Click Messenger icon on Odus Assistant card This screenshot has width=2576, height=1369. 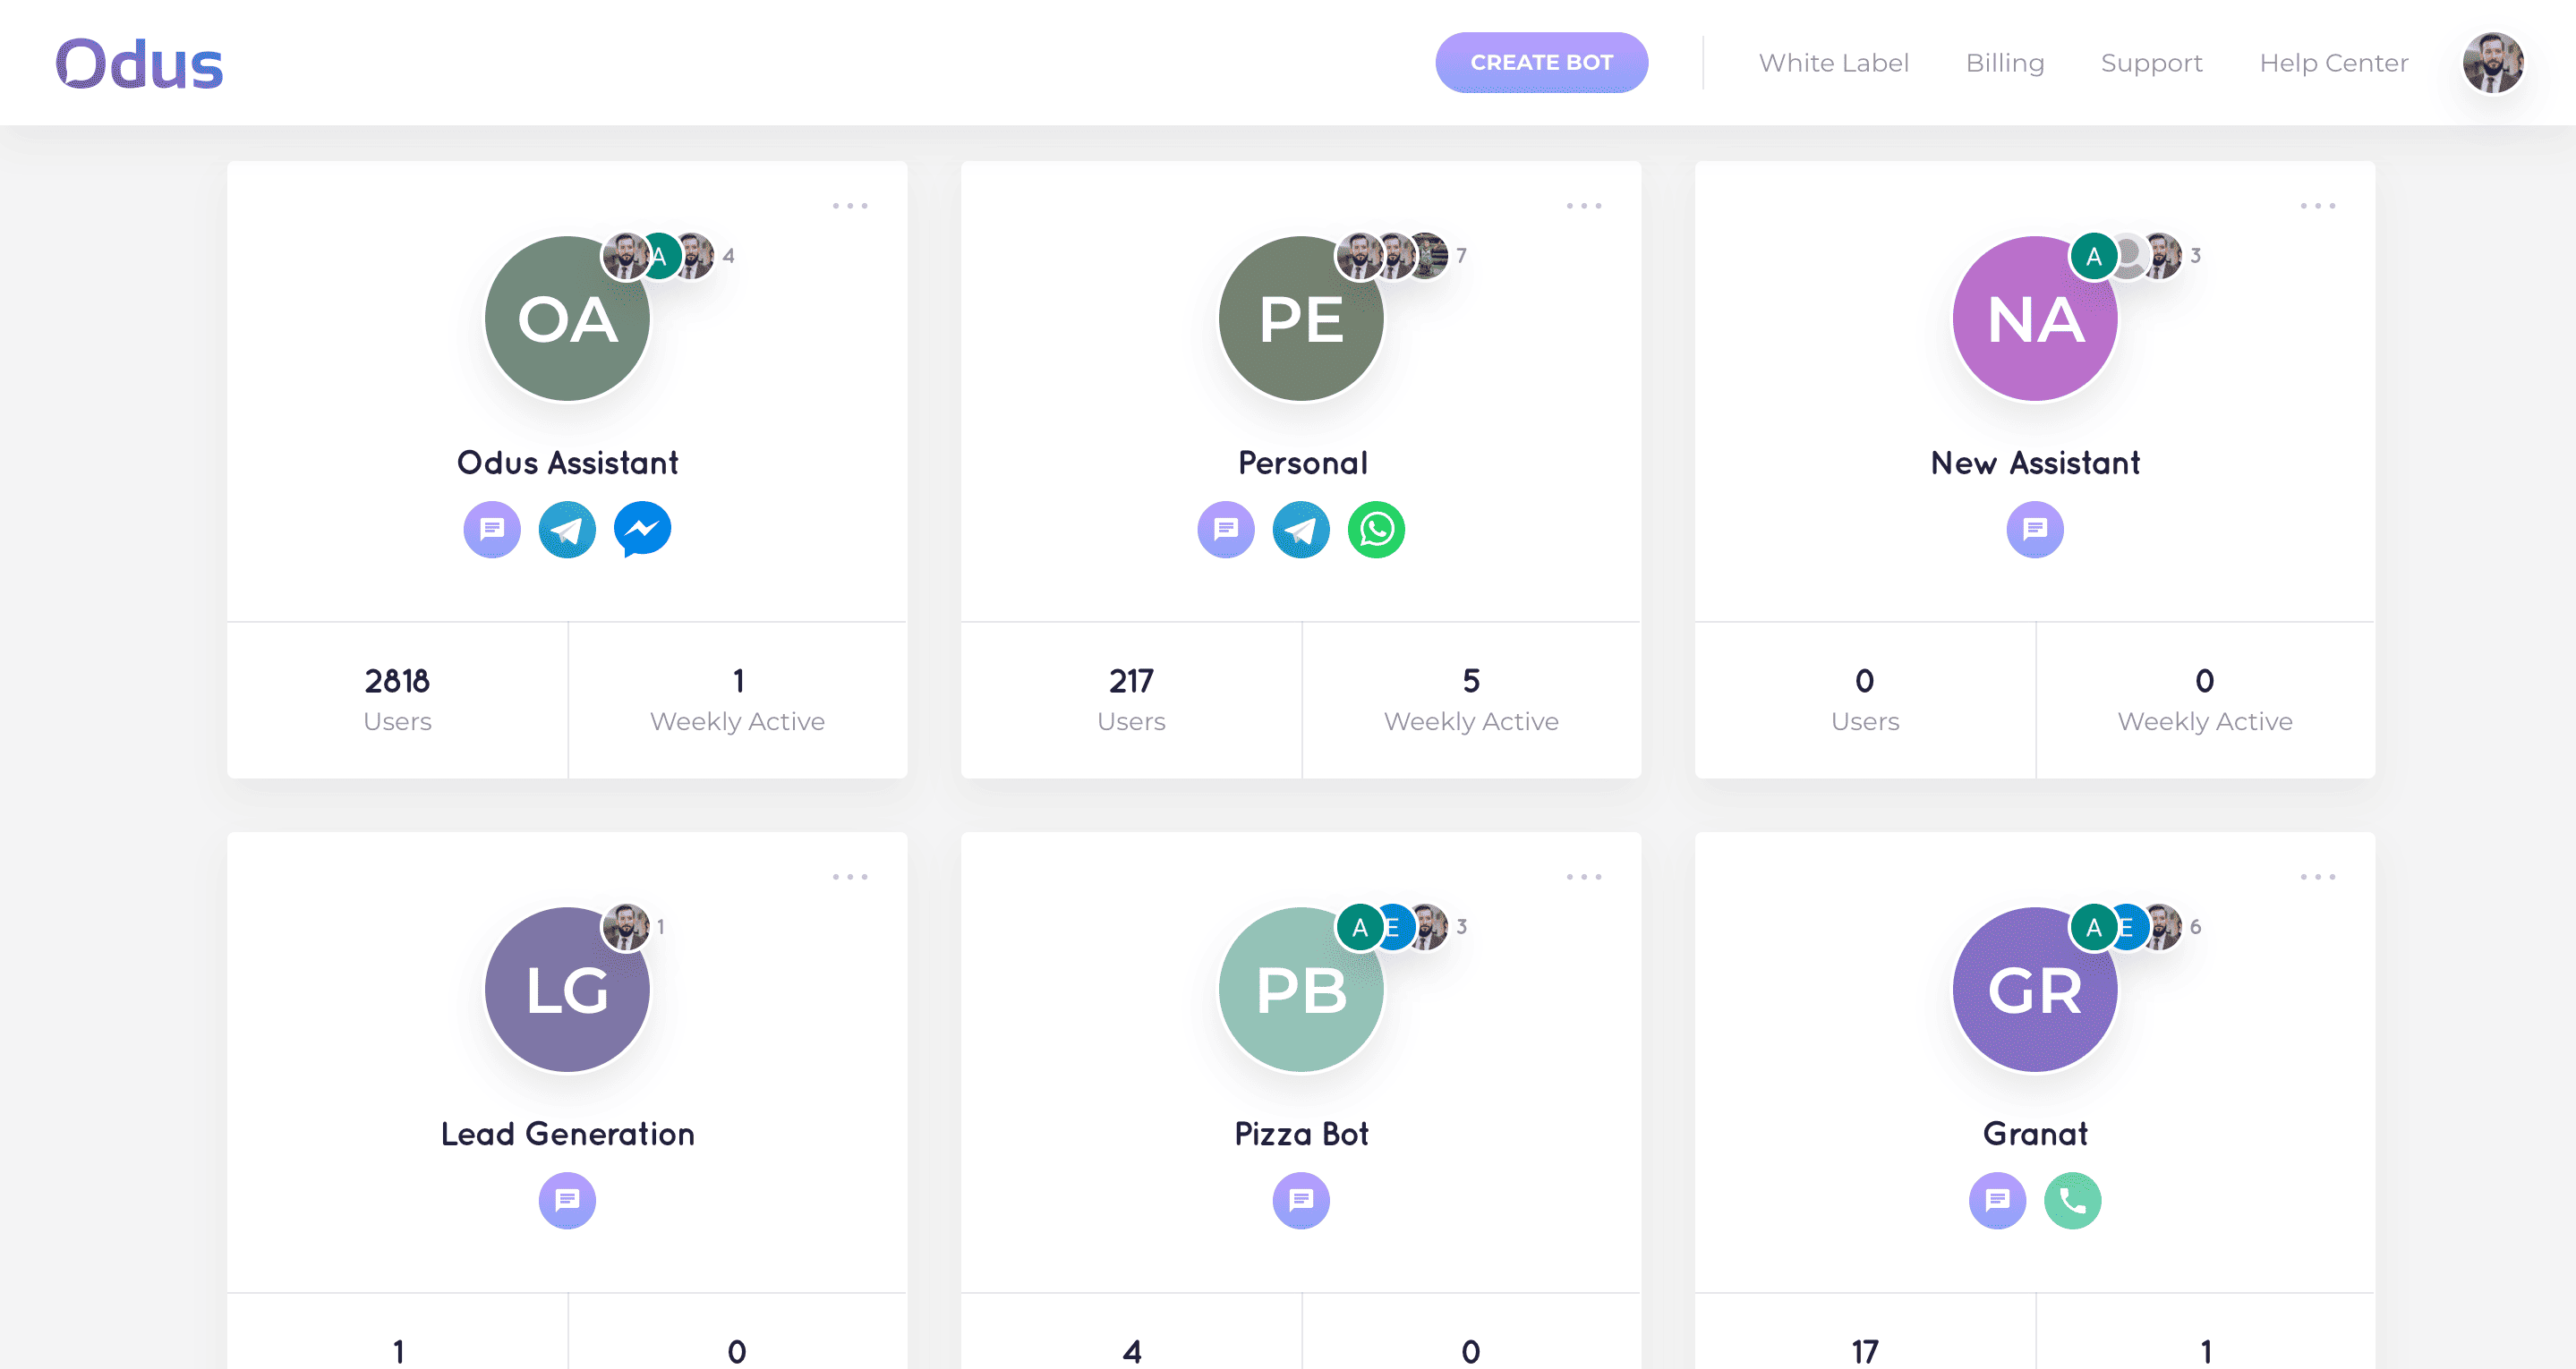[x=642, y=529]
